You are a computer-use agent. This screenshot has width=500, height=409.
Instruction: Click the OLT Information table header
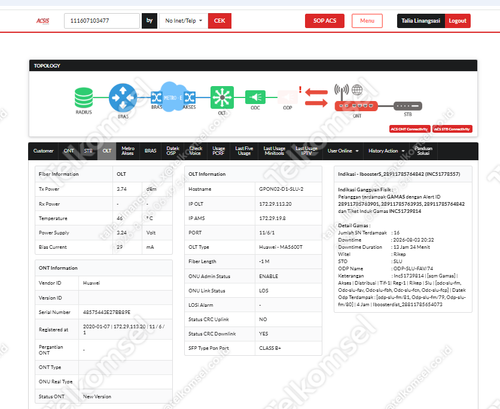[x=207, y=174]
